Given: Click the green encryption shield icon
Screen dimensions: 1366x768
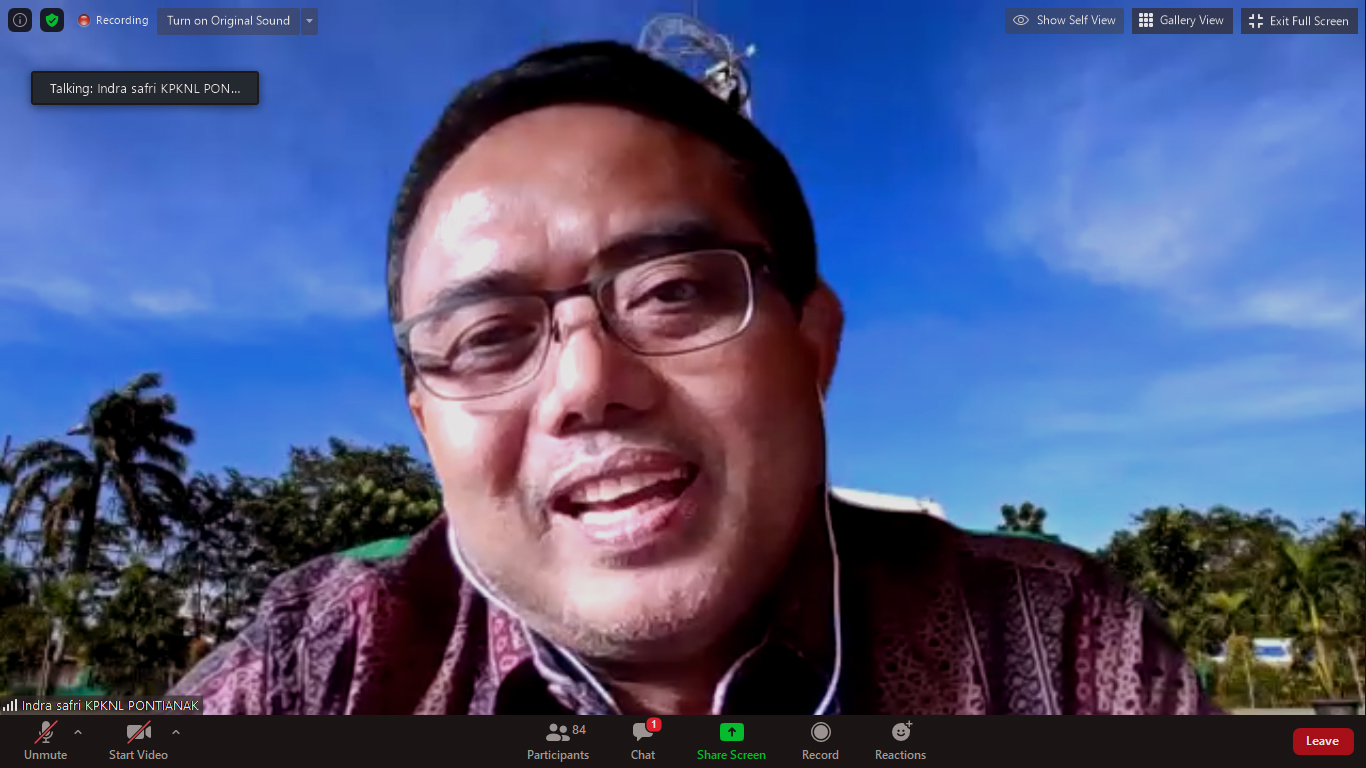Looking at the screenshot, I should pos(52,20).
